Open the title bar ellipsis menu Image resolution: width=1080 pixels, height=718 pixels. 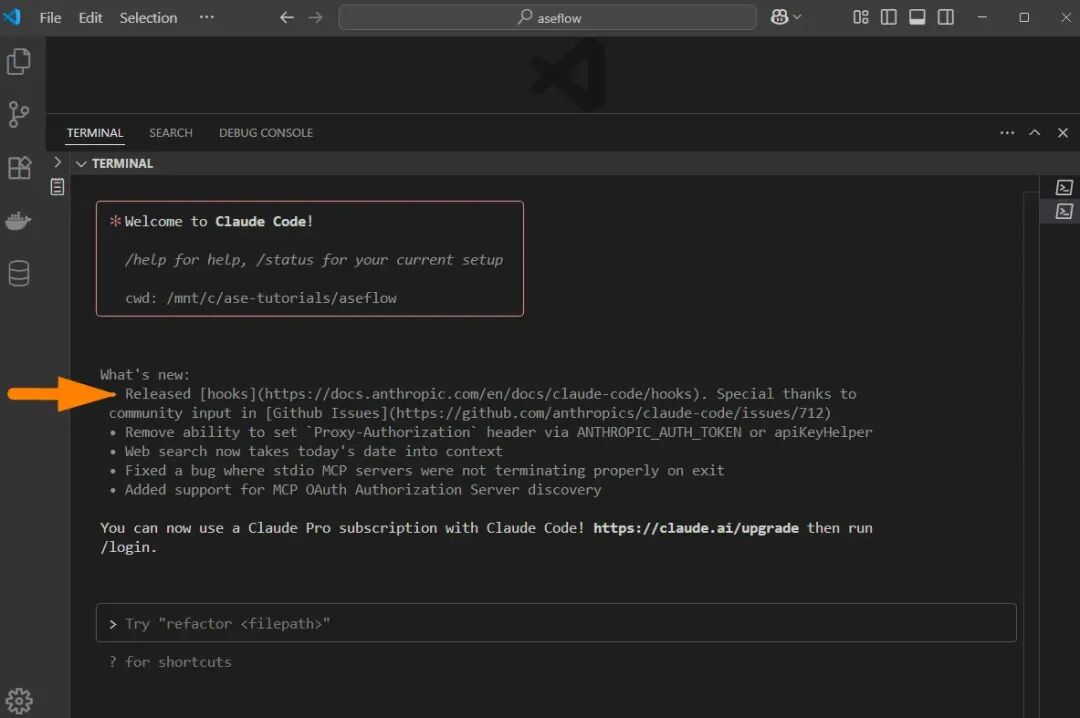point(207,17)
